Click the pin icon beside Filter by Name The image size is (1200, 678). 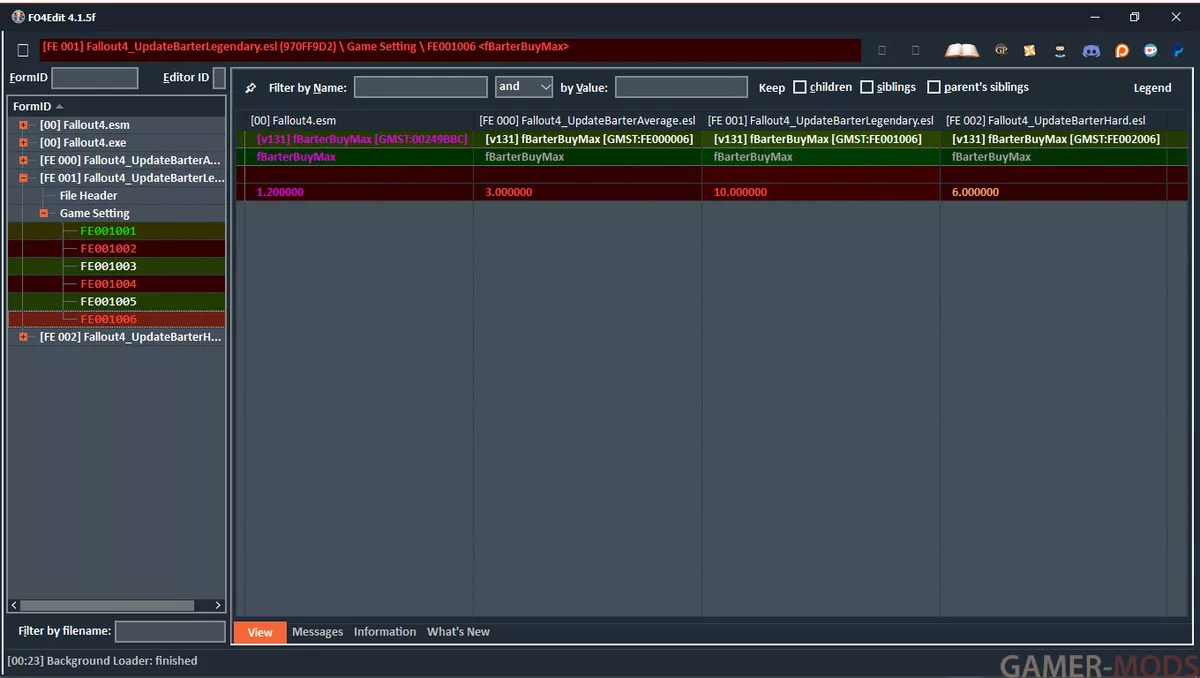pyautogui.click(x=251, y=88)
